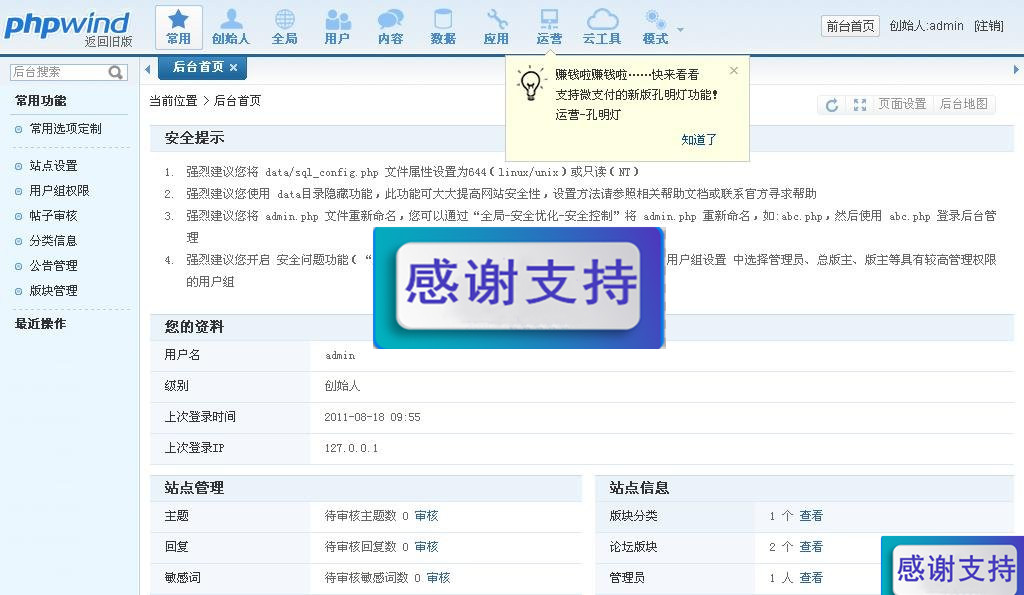Click the IP address 127.0.0.1
1024x595 pixels.
[x=351, y=448]
